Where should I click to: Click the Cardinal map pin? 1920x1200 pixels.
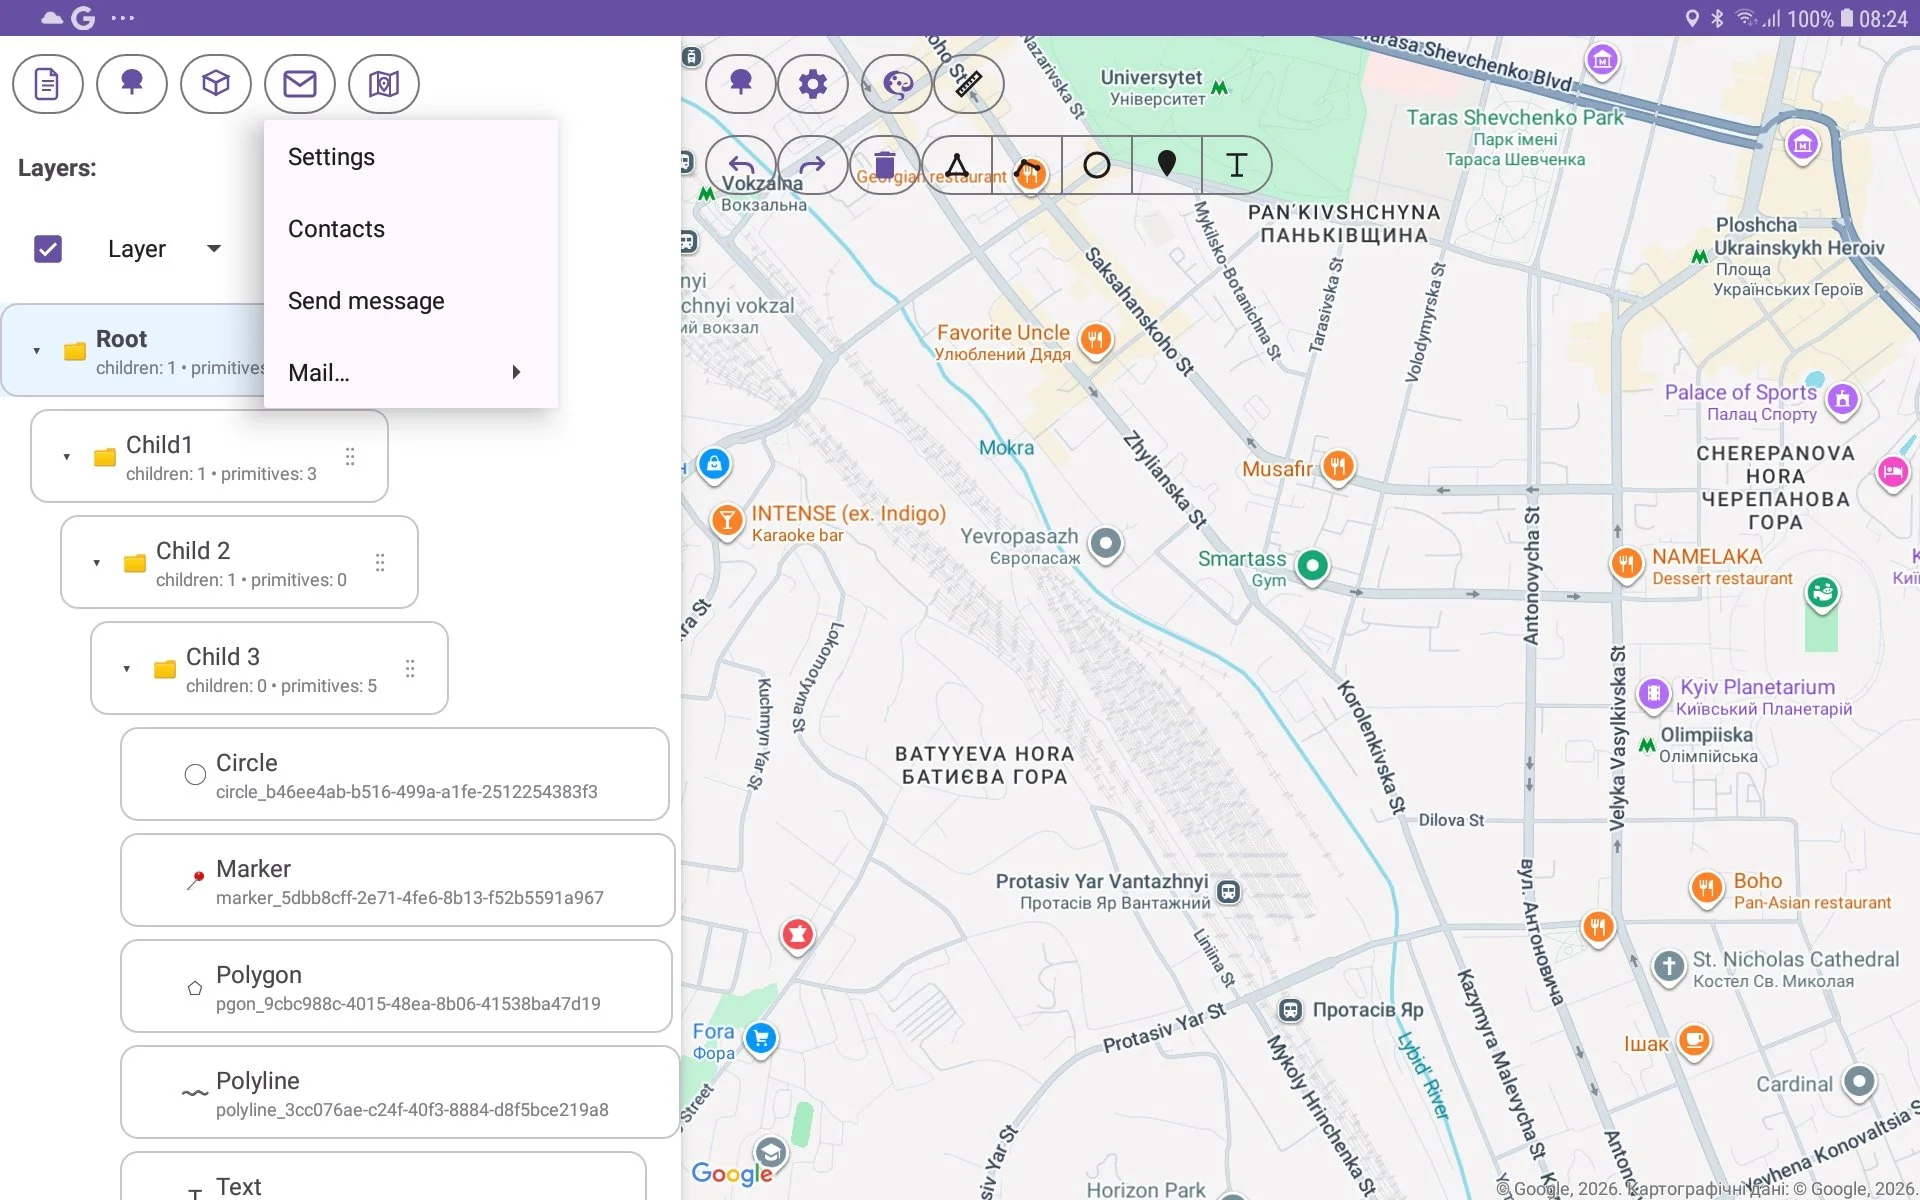pyautogui.click(x=1859, y=1082)
